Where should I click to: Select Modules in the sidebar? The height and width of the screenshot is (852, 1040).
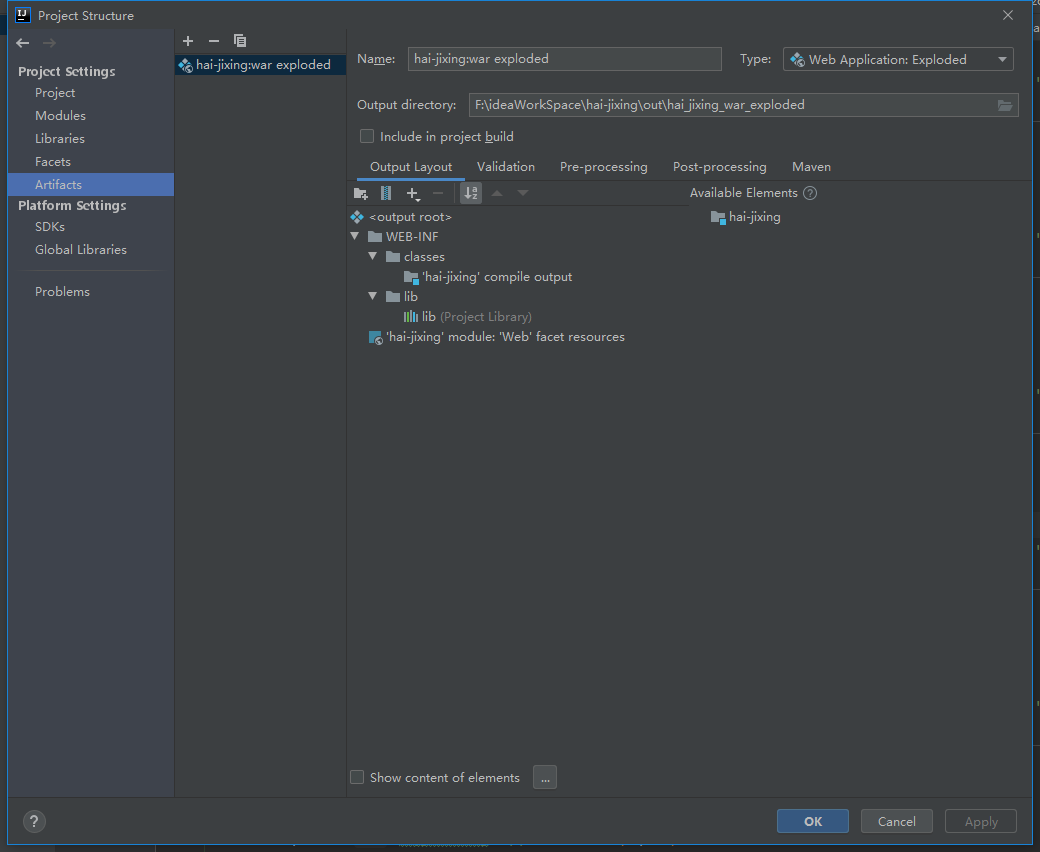pyautogui.click(x=60, y=115)
